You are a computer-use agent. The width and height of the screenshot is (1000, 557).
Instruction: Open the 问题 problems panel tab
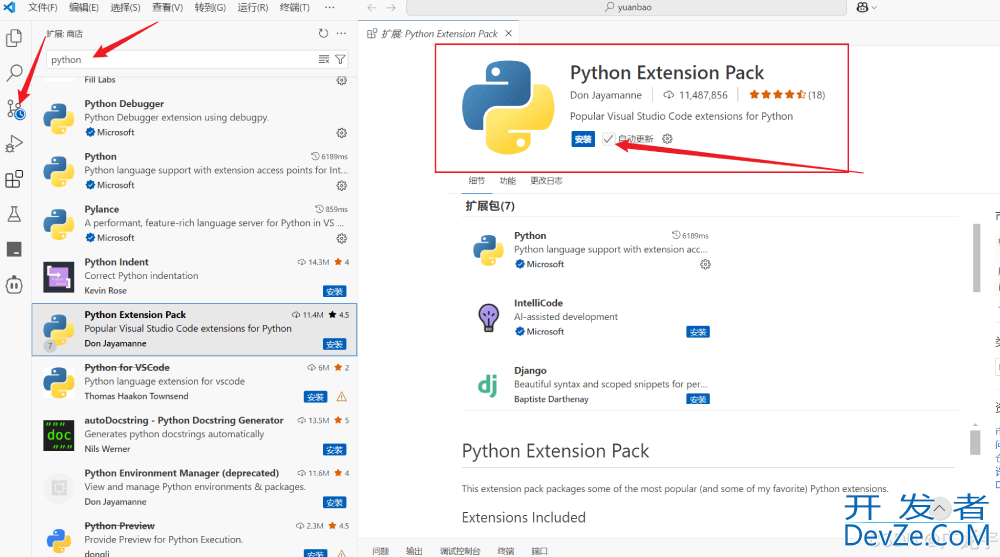coord(381,551)
